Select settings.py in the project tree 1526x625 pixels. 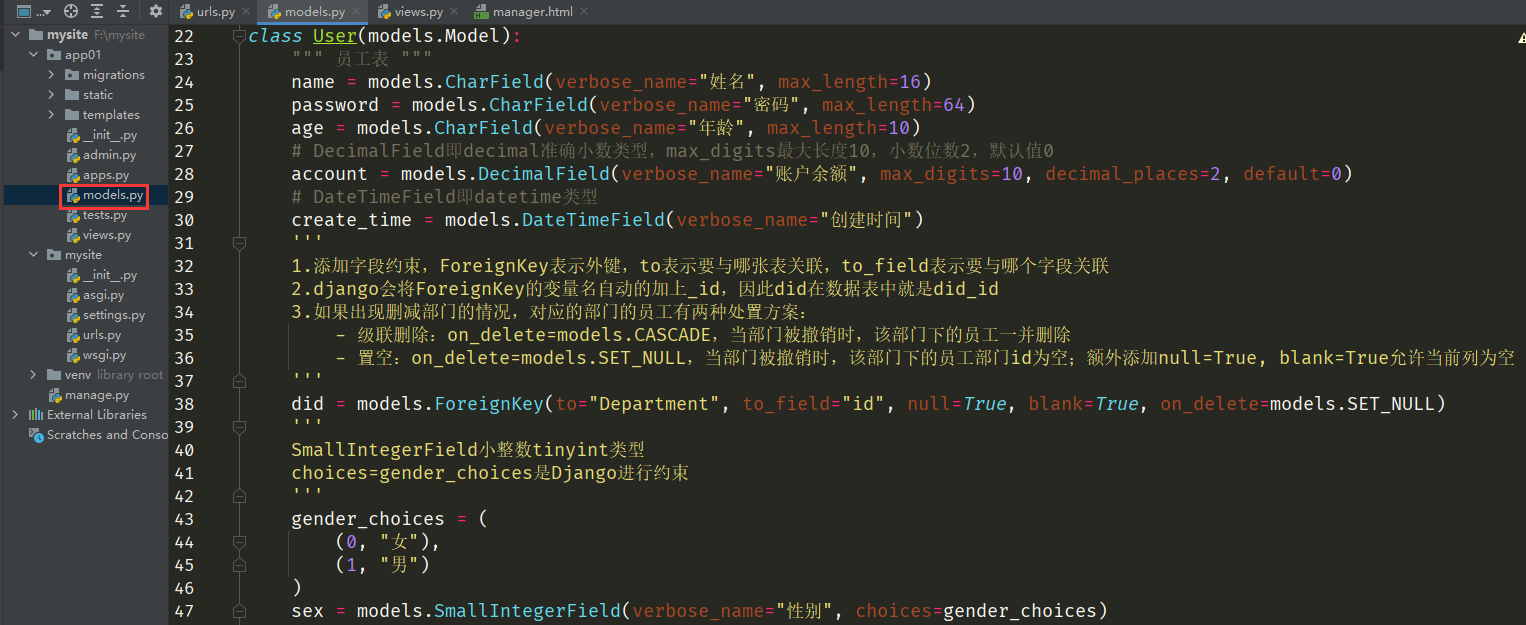click(x=113, y=315)
